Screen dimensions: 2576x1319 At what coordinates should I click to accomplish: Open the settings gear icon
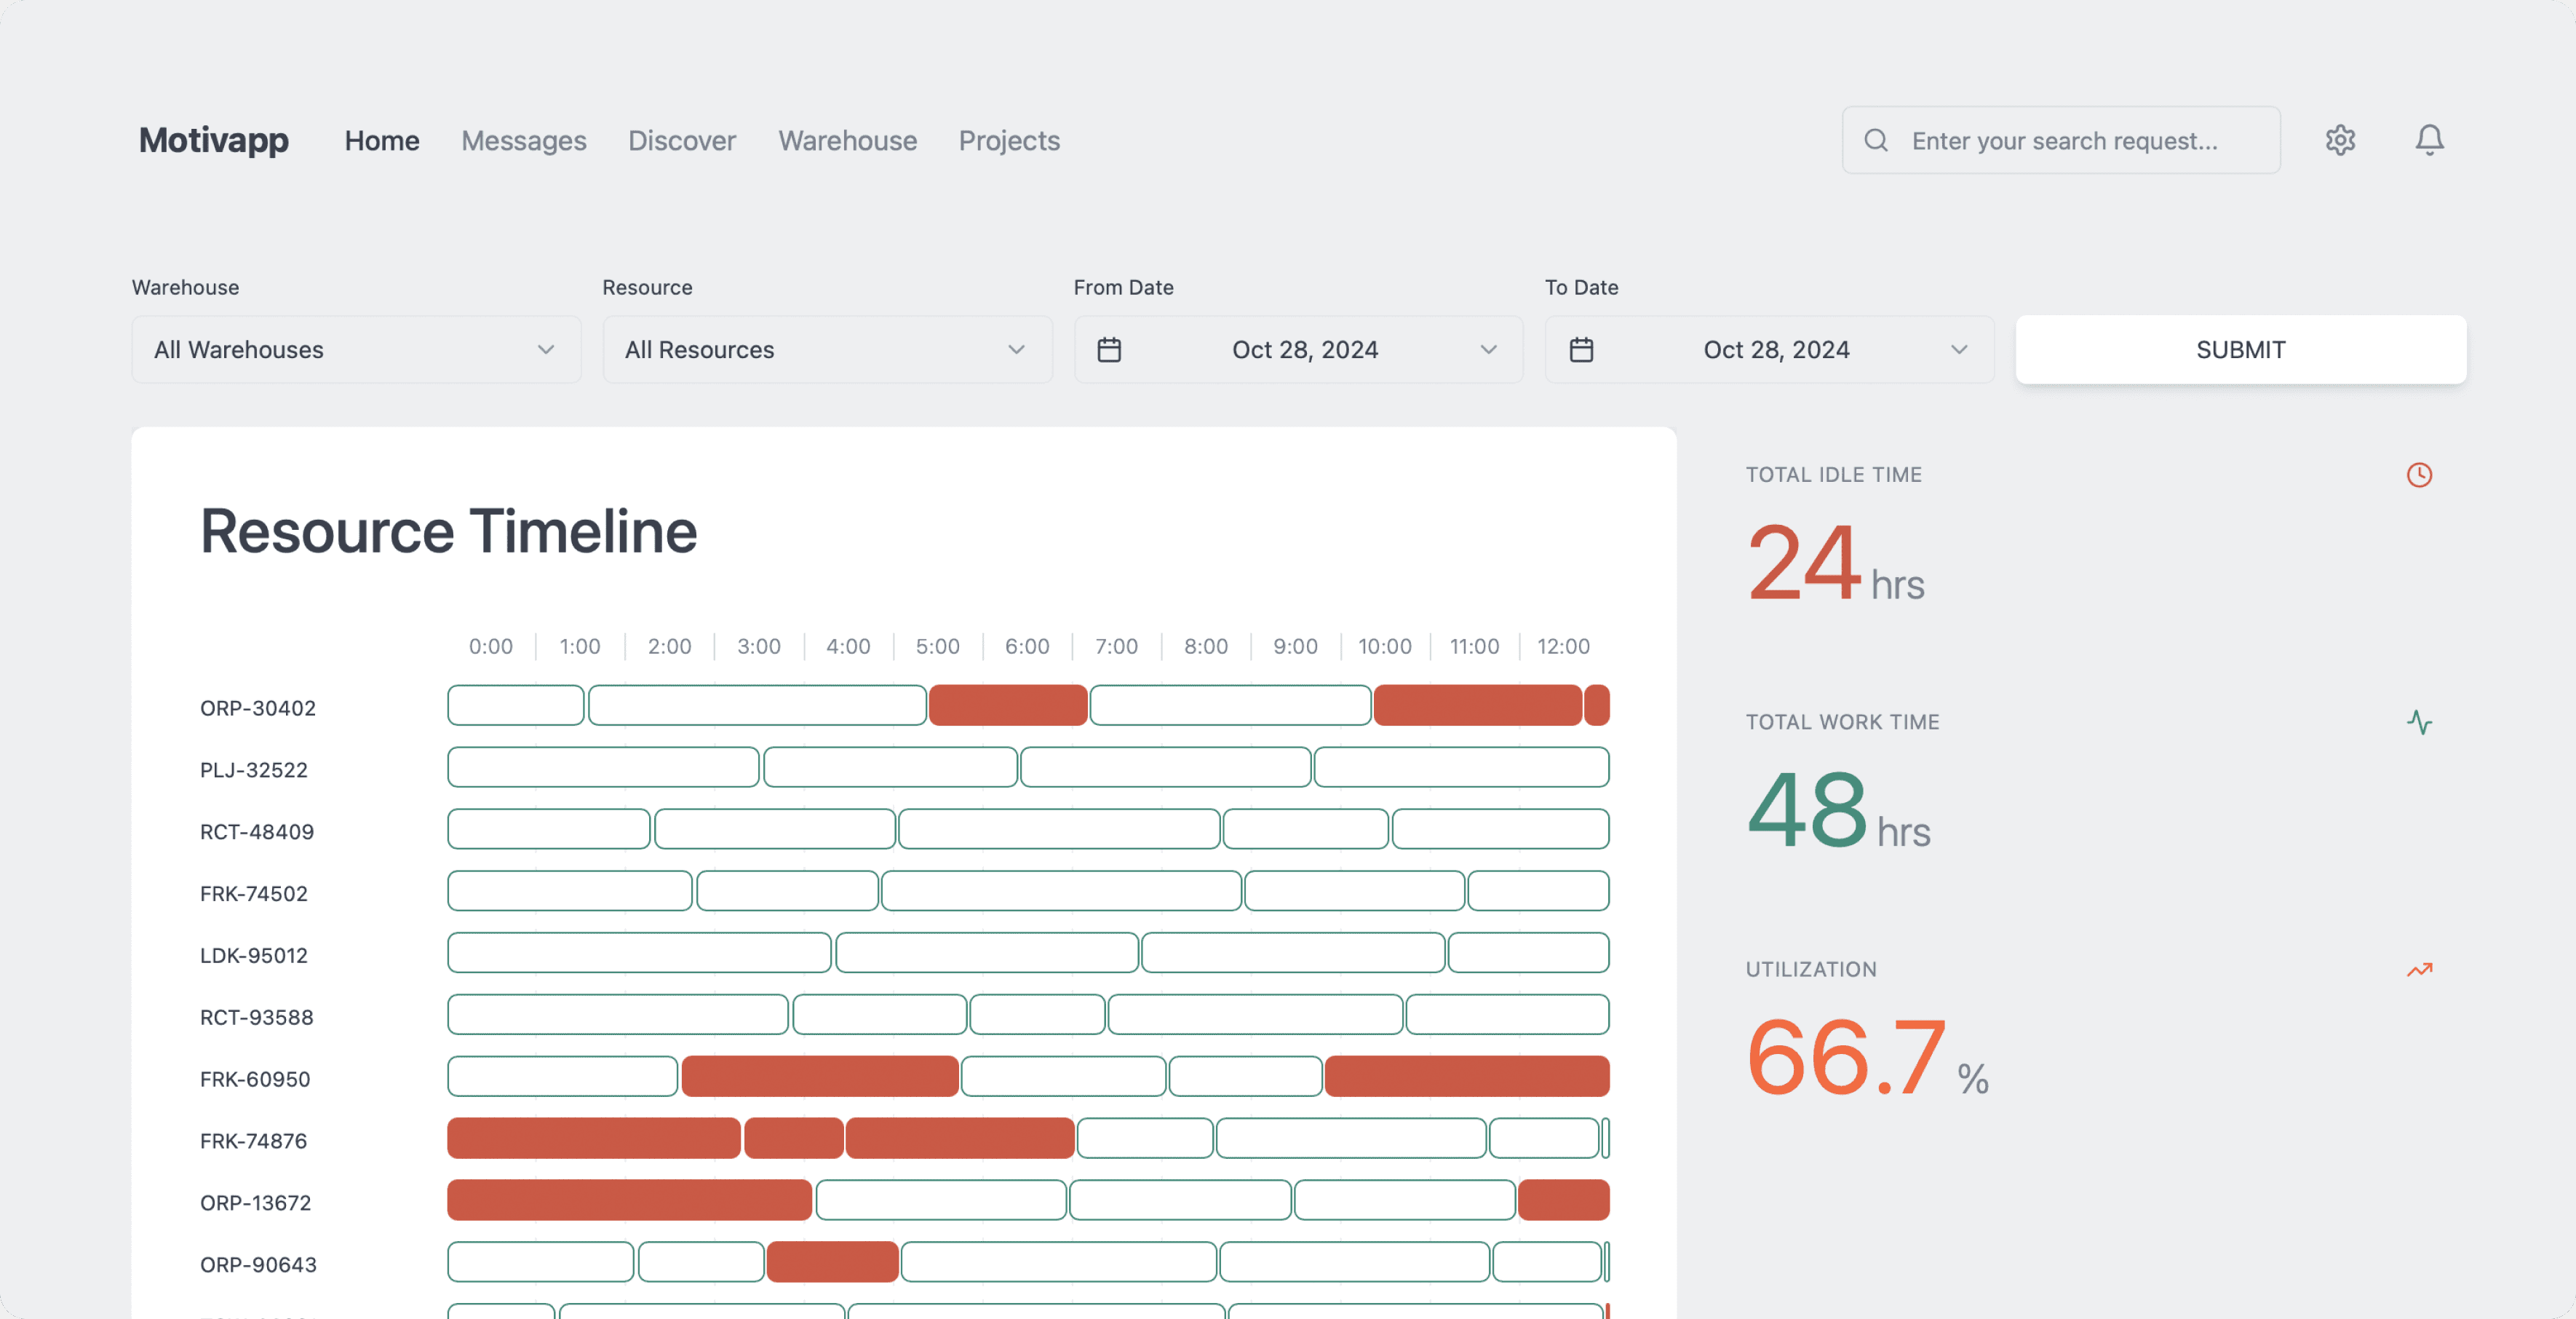point(2340,140)
